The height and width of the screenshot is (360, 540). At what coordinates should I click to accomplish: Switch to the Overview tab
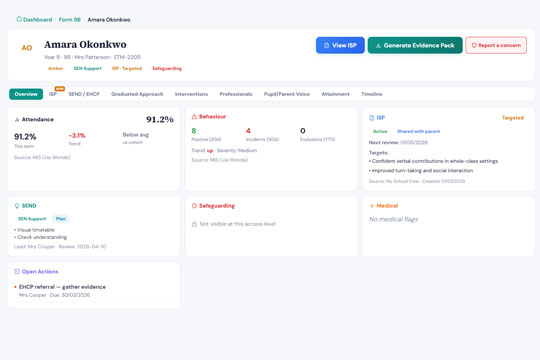pos(26,94)
